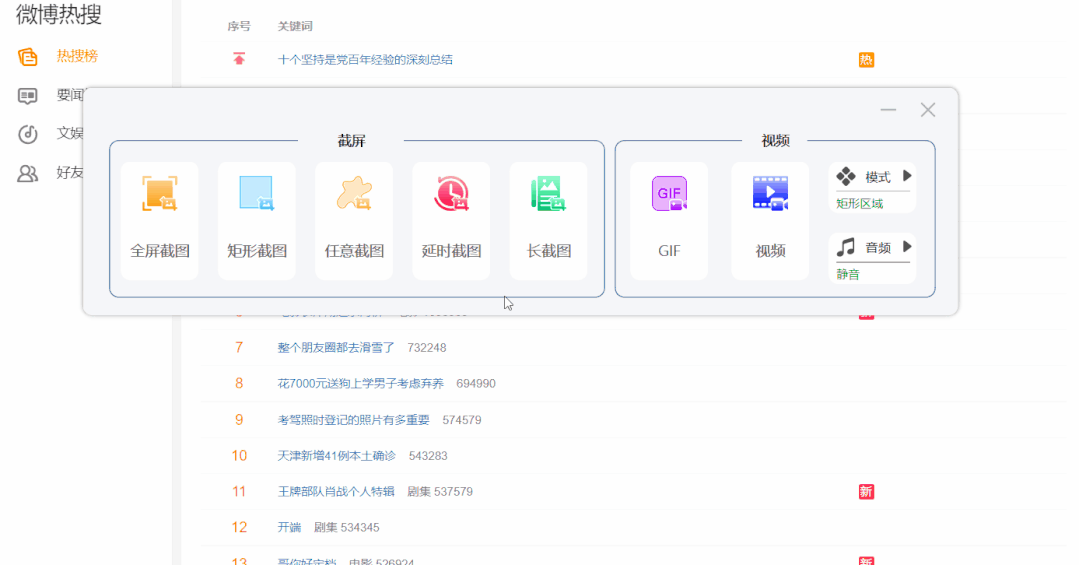Minimize the screenshot tool panel
The height and width of the screenshot is (565, 1079).
888,110
